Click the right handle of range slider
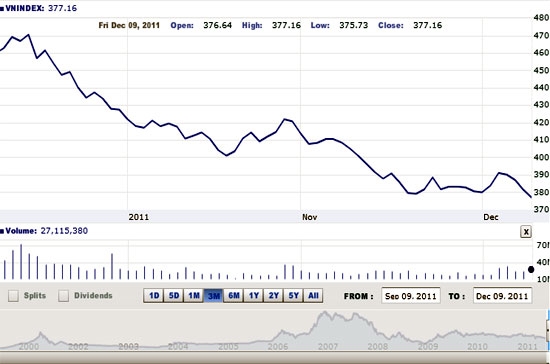Screen dimensions: 550x364 click(548, 330)
